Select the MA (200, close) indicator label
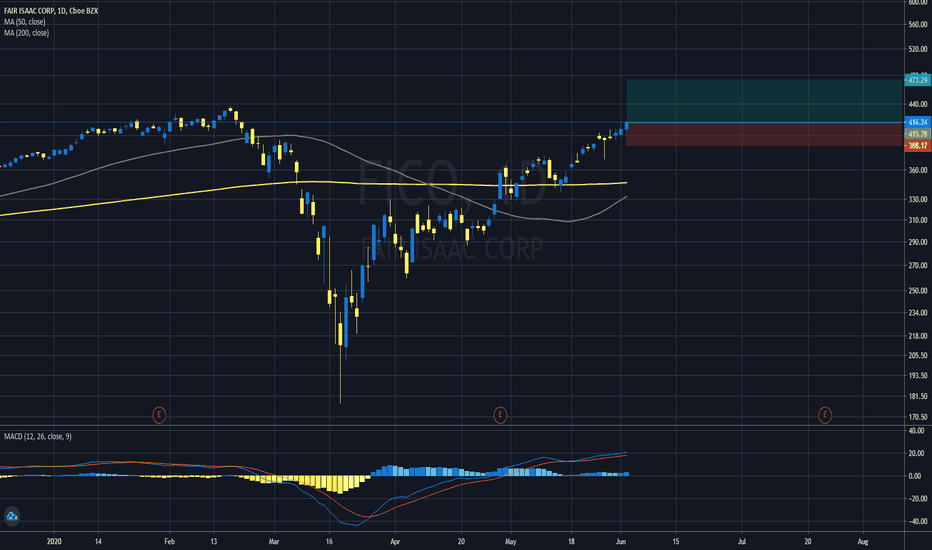Image resolution: width=932 pixels, height=550 pixels. (x=26, y=33)
